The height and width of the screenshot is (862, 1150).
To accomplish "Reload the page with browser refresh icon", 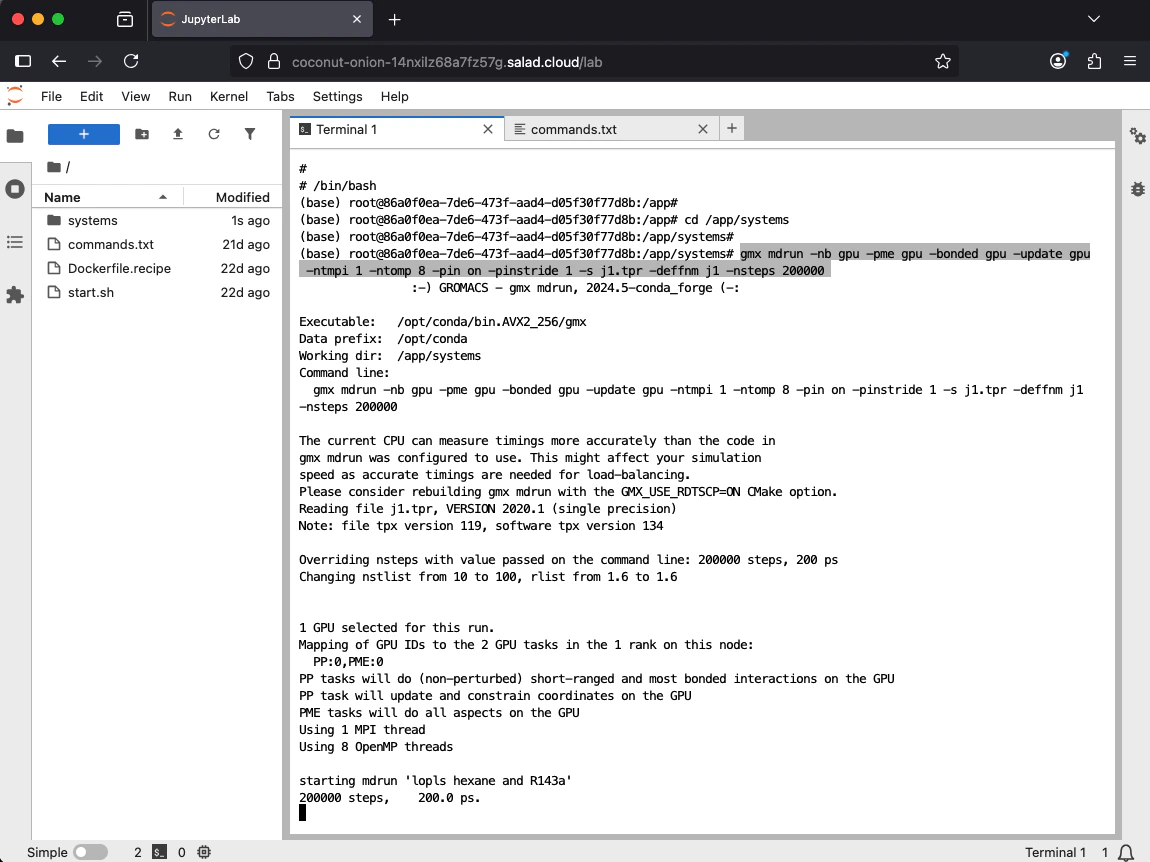I will pyautogui.click(x=131, y=62).
